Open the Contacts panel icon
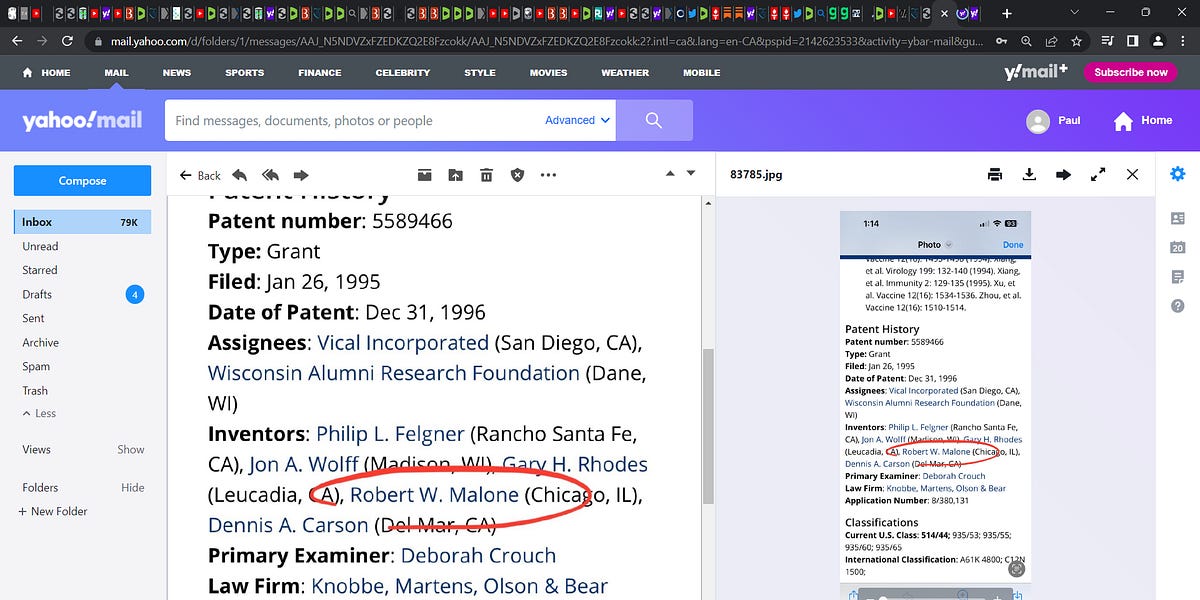1200x600 pixels. [1177, 216]
